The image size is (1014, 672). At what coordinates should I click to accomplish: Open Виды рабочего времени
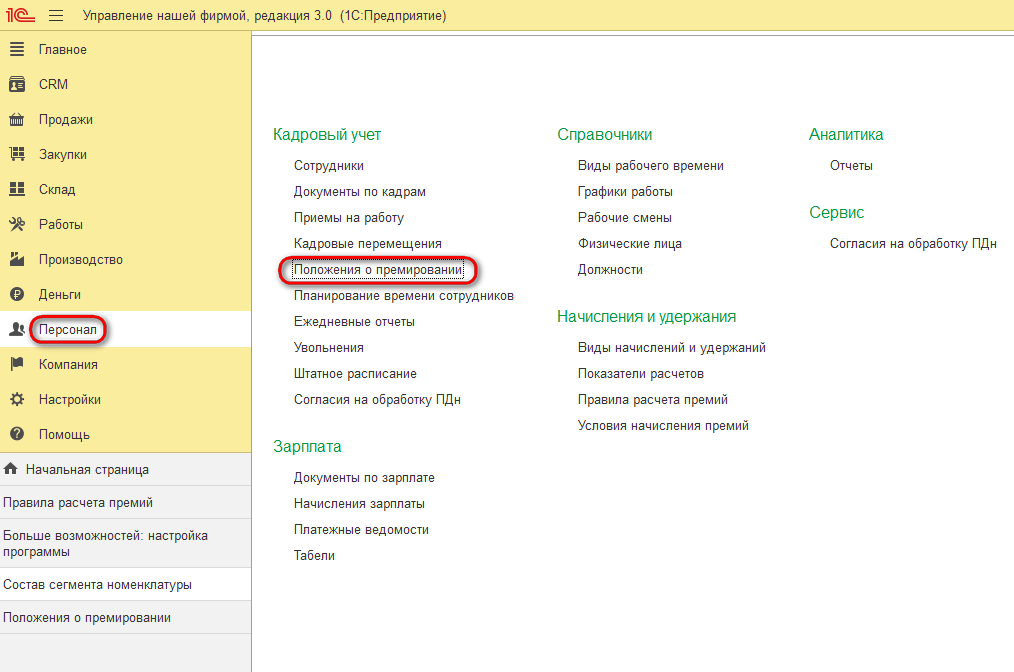[x=651, y=166]
